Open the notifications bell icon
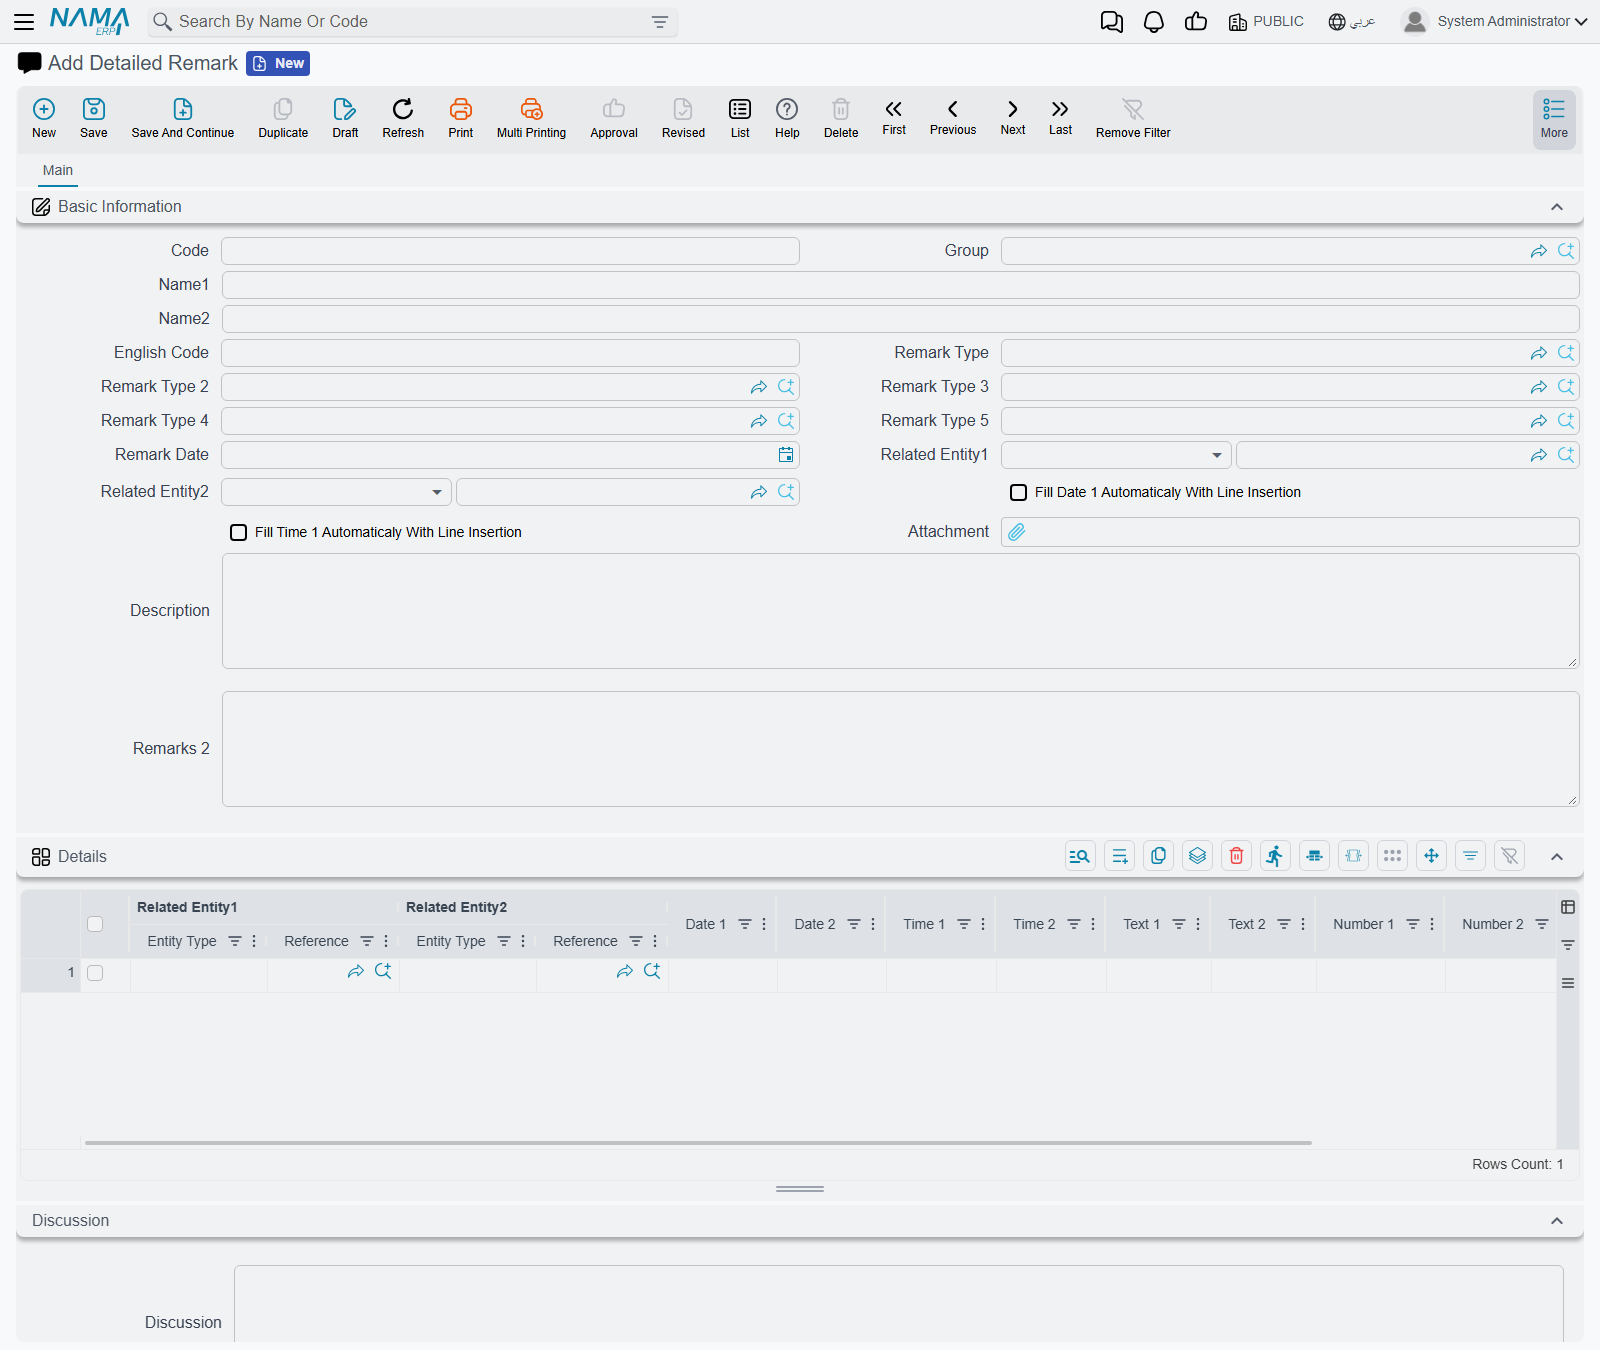Screen dimensions: 1600x1350 1154,22
